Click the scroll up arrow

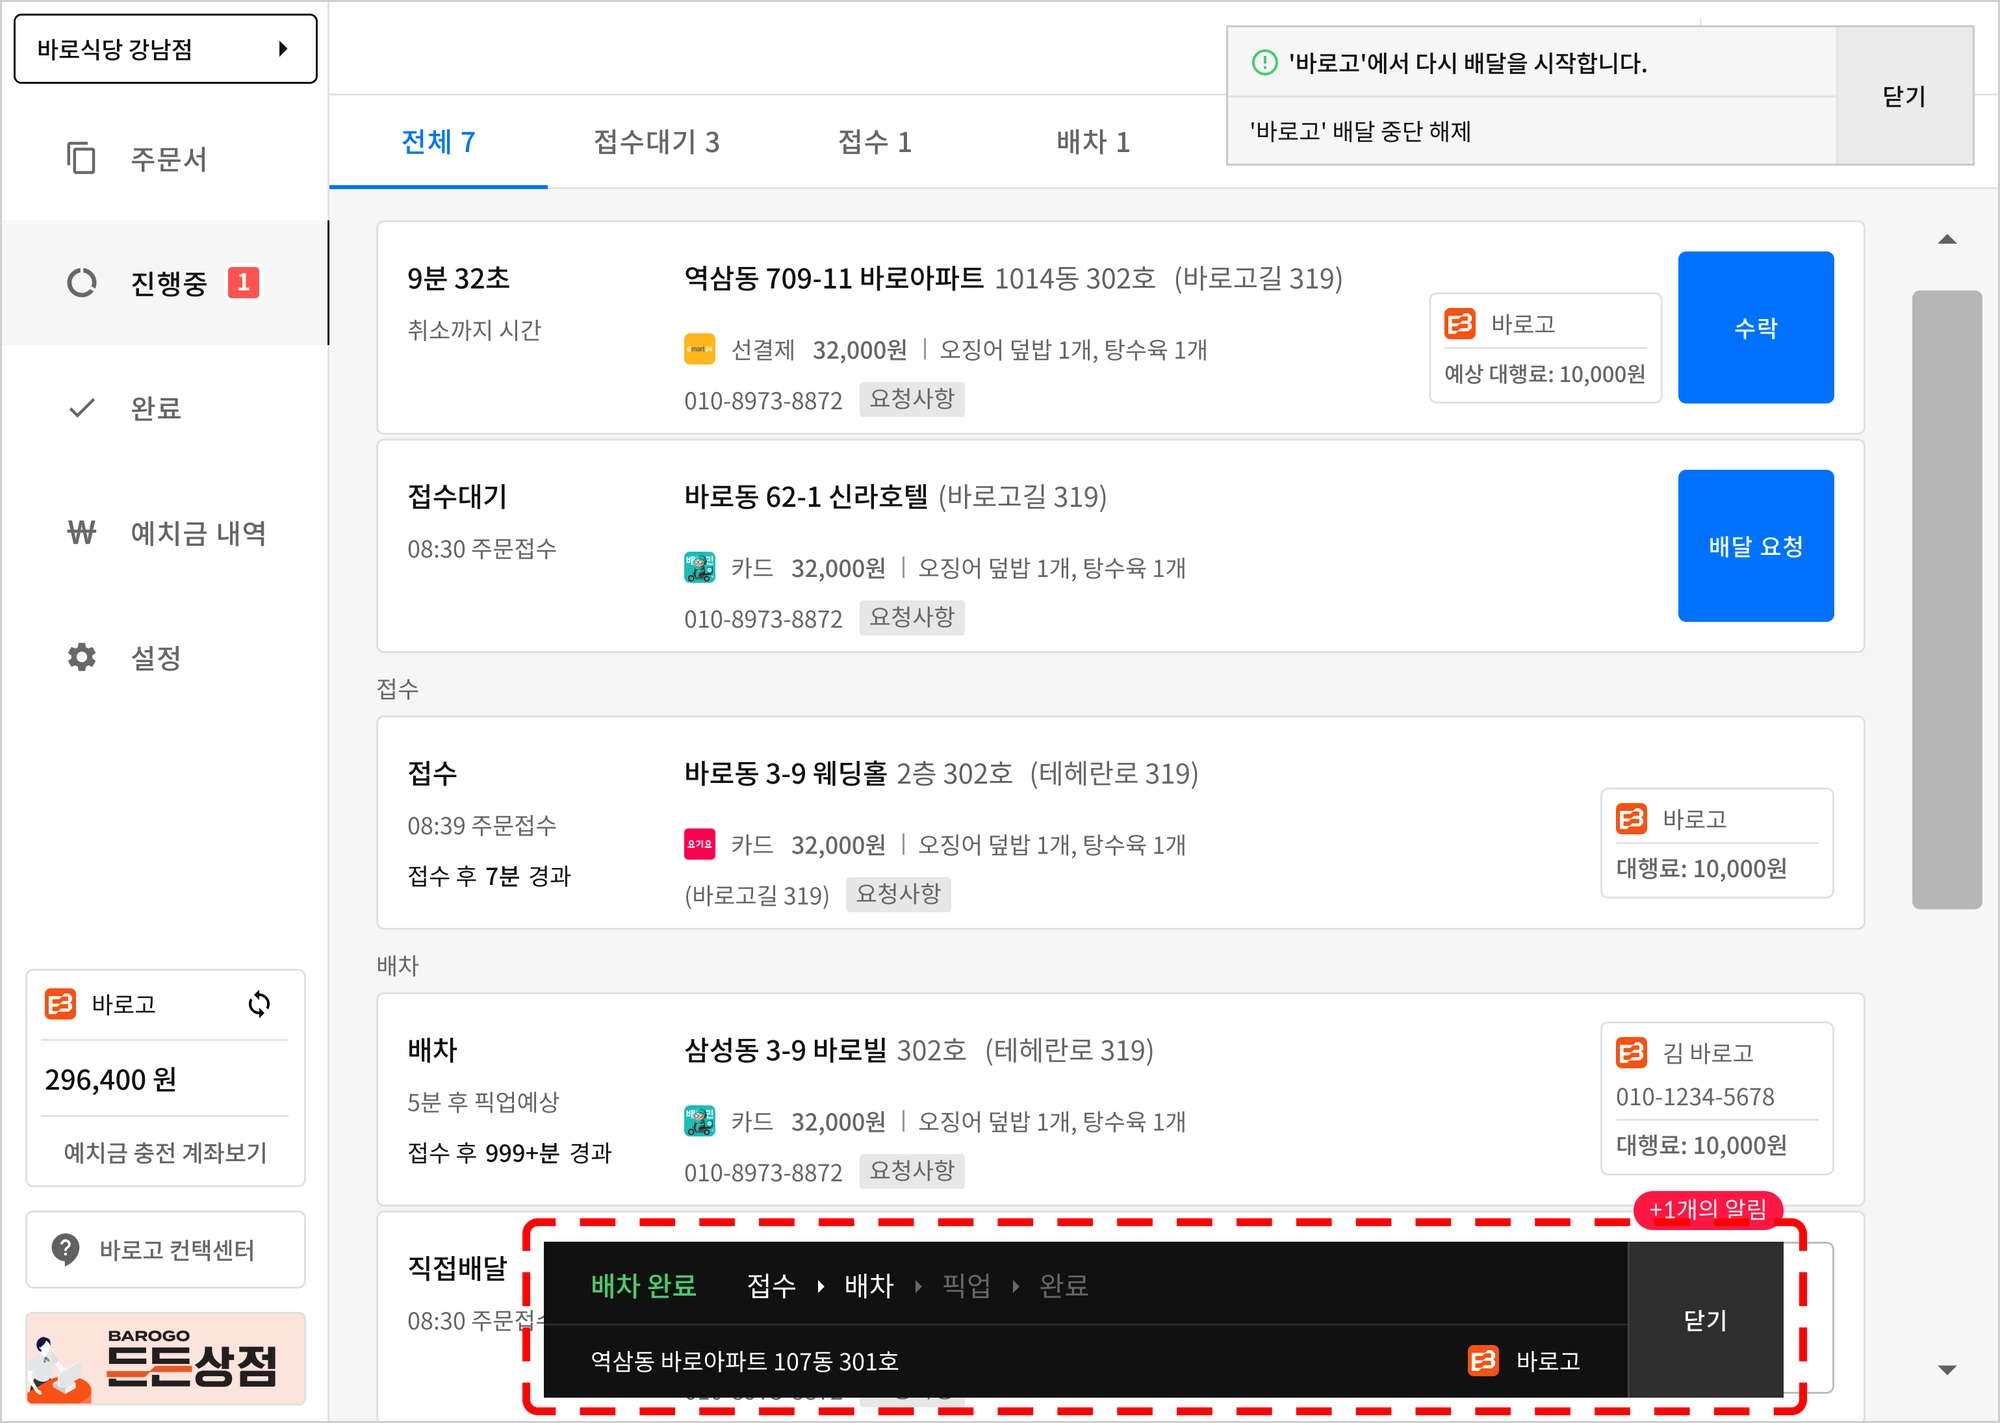click(1946, 240)
